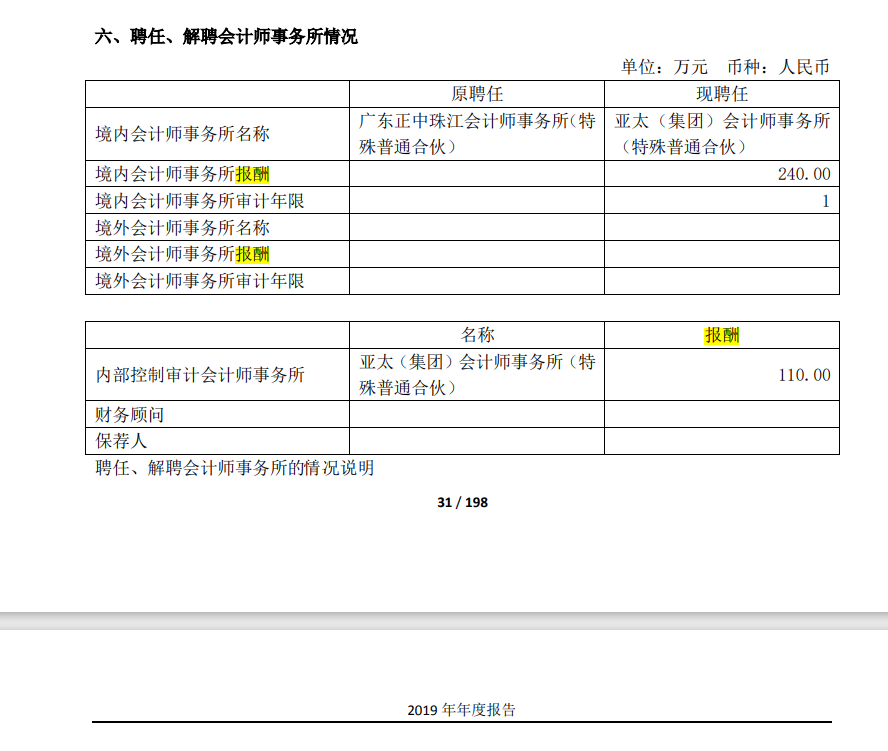
Task: Click the 单位：万元 unit label
Action: pos(664,67)
